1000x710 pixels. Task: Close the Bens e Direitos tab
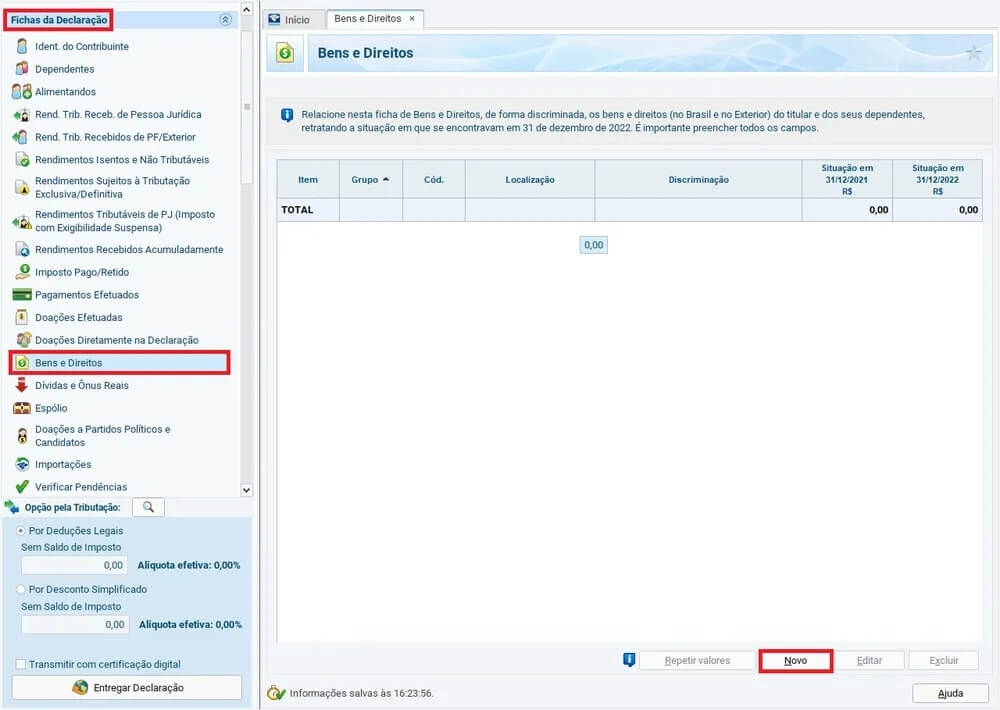click(x=413, y=18)
